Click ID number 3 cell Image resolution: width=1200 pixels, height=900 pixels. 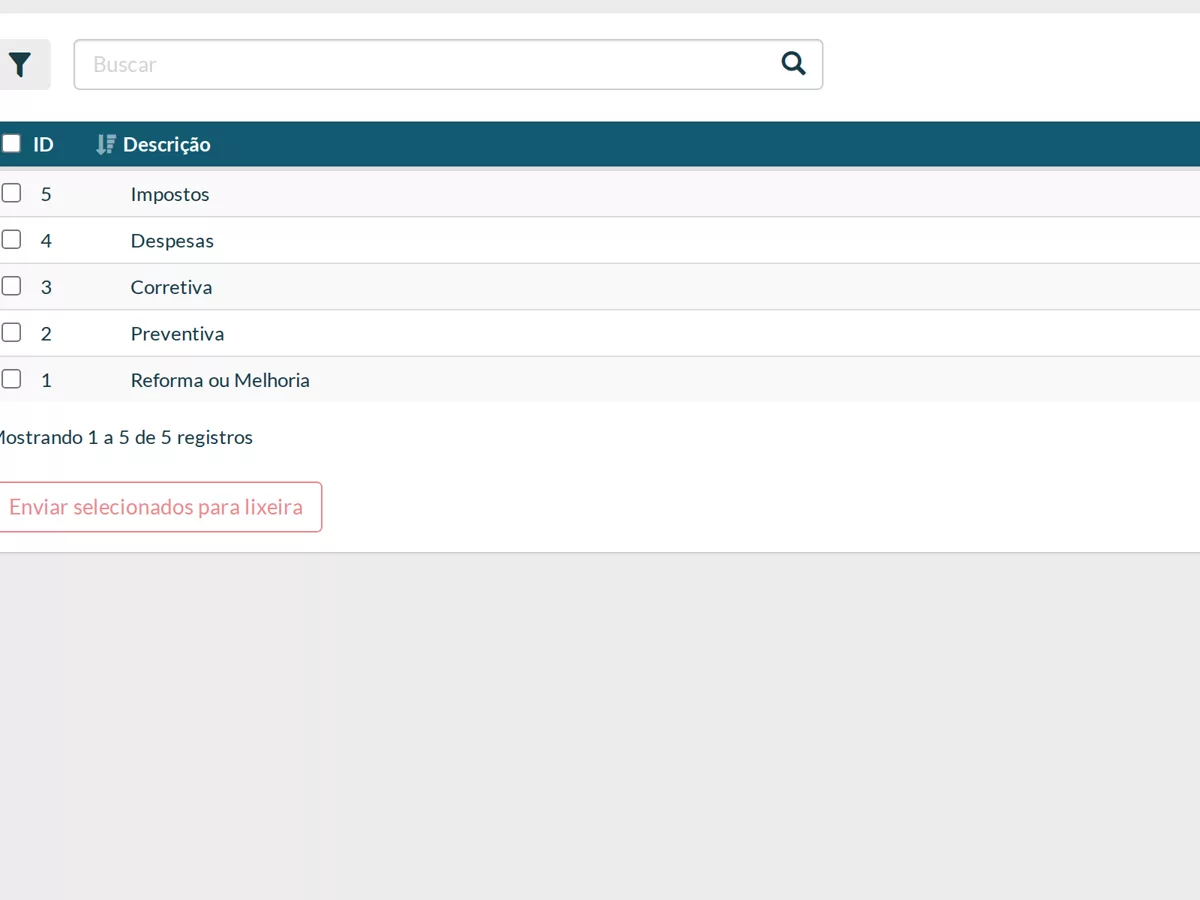[46, 287]
